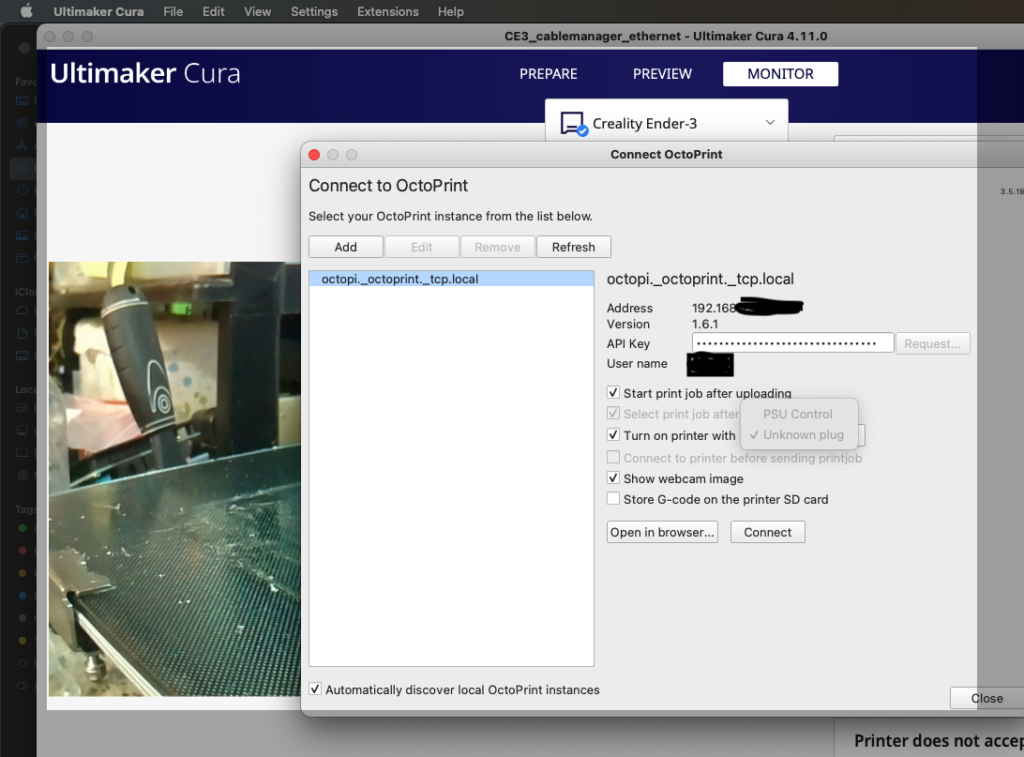Select octopi._octoprint._tcp.local in the instance list
The width and height of the screenshot is (1024, 757).
(451, 279)
